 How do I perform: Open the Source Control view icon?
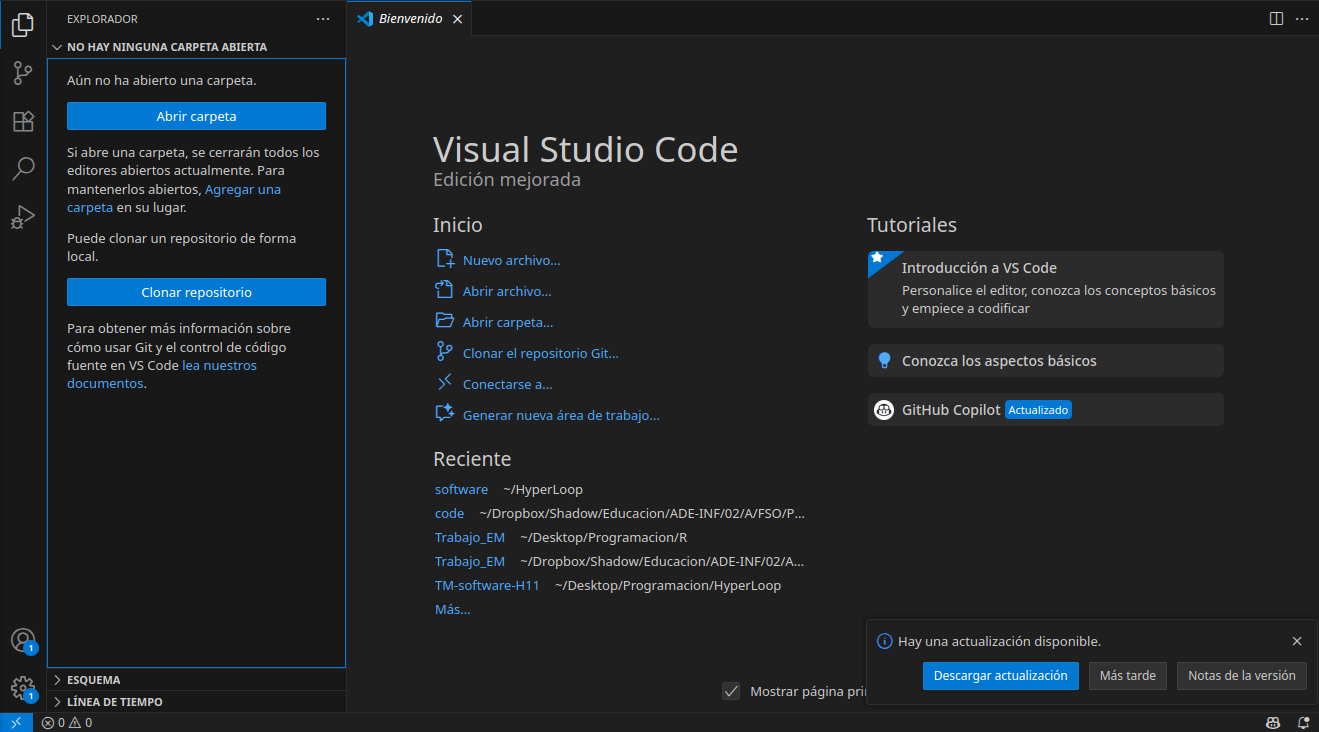click(23, 73)
